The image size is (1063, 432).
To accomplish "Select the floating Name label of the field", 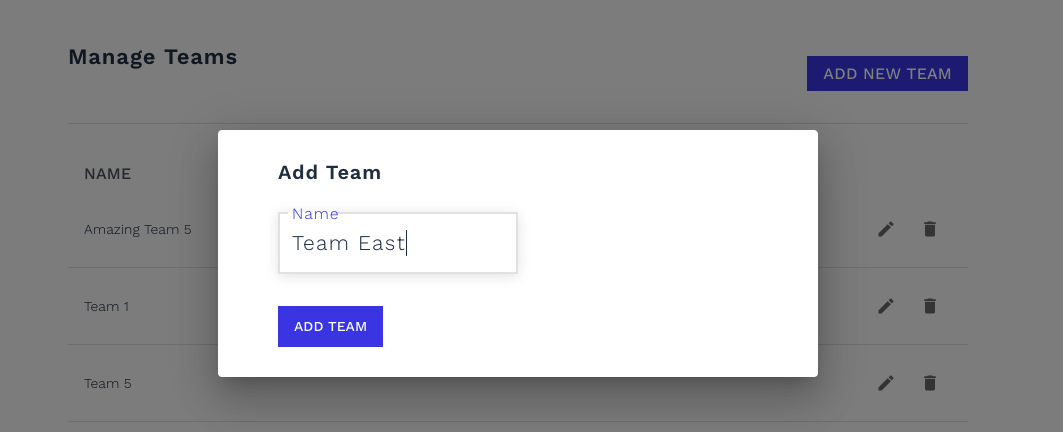I will [315, 214].
